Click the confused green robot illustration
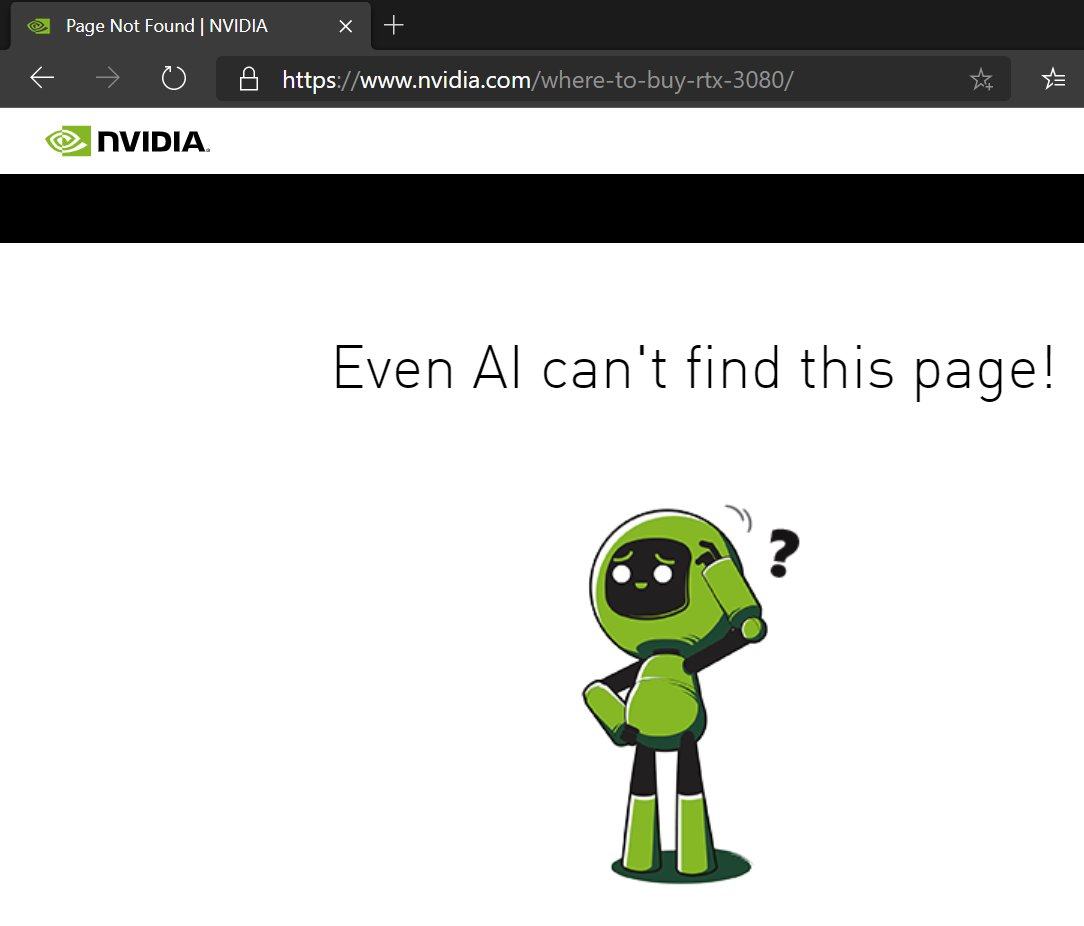 tap(691, 694)
